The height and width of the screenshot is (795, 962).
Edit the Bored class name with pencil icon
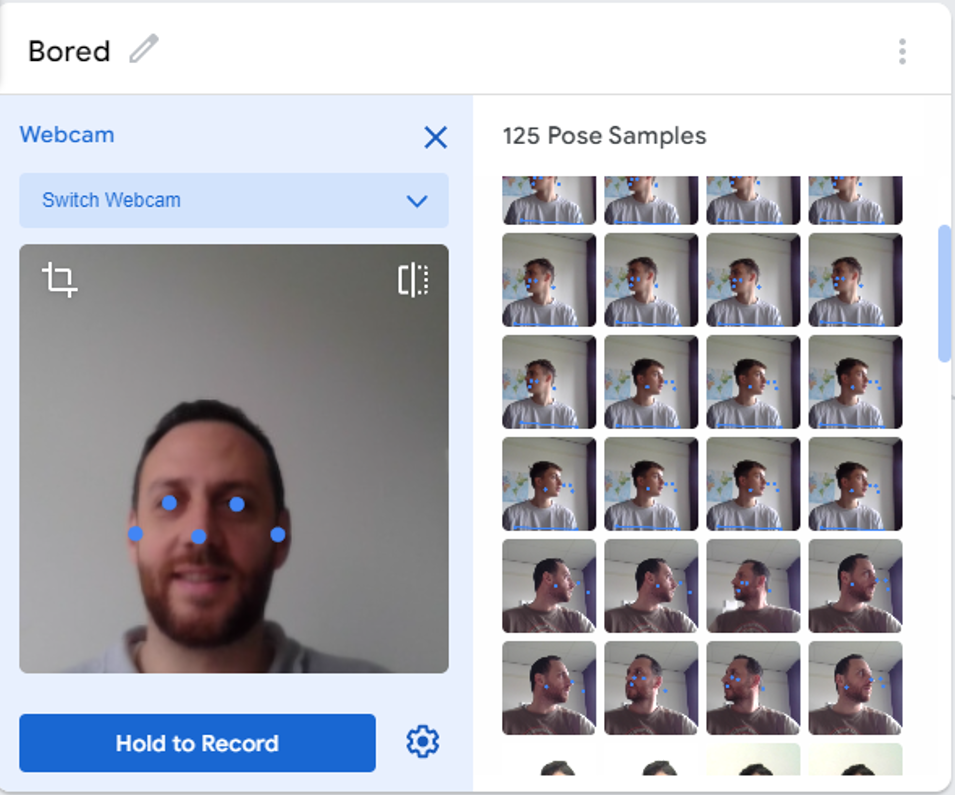pyautogui.click(x=144, y=49)
